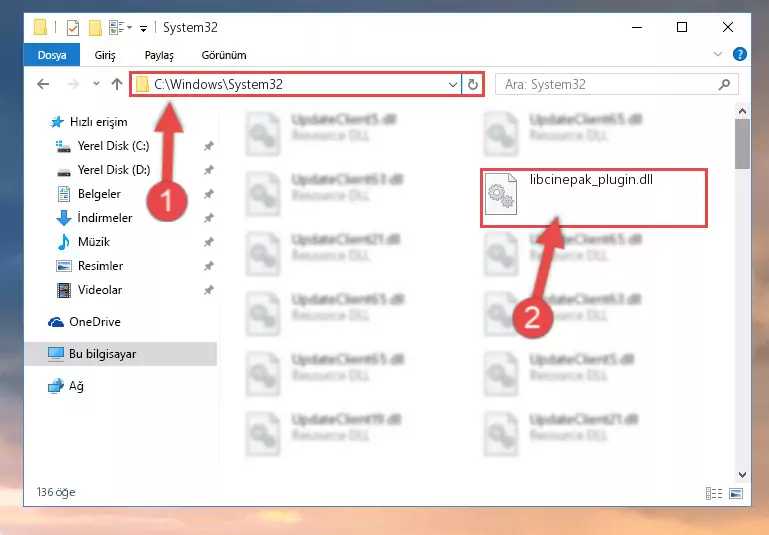Select Hızlı erişim in navigation pane
Viewport: 769px width, 535px height.
click(99, 122)
